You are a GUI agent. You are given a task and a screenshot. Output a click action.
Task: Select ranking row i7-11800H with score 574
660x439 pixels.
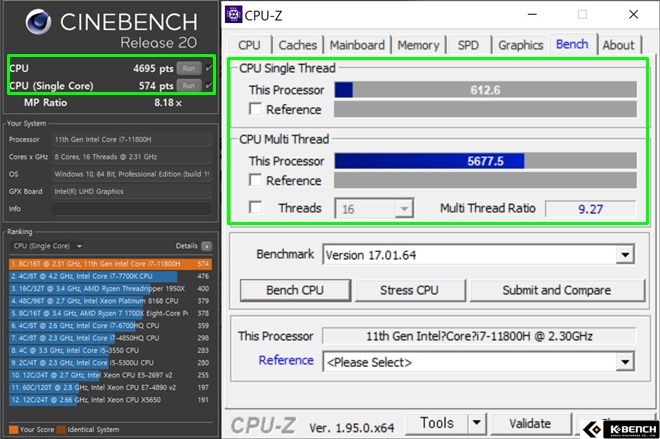coord(110,264)
